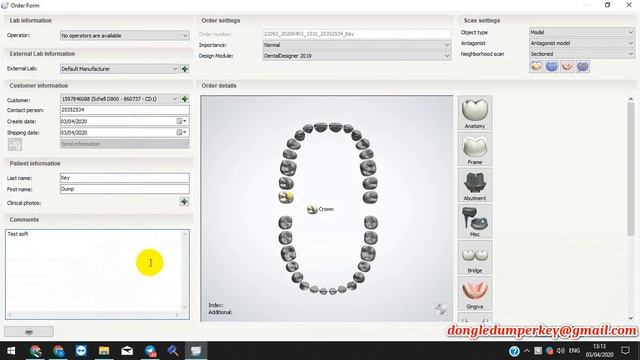The image size is (640, 360).
Task: Click into the Comments text box
Action: click(93, 270)
